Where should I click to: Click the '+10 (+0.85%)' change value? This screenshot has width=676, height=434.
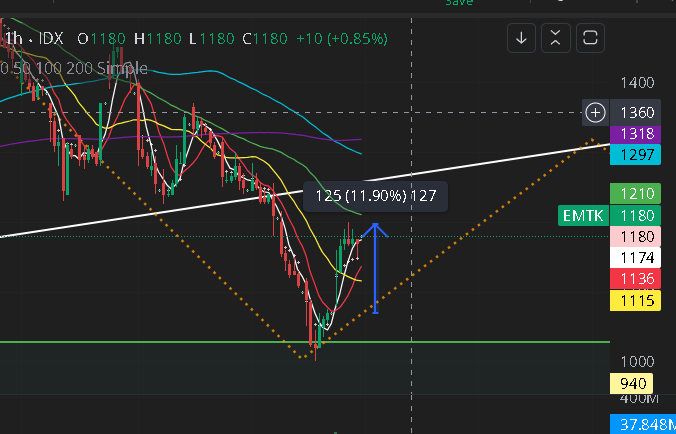pos(342,39)
